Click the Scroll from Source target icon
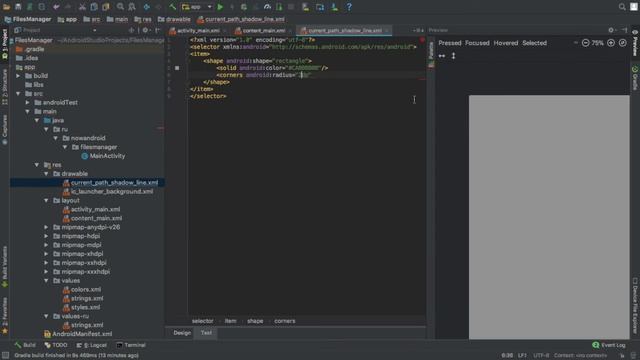Screen dimensions: 640x360 (131, 30)
